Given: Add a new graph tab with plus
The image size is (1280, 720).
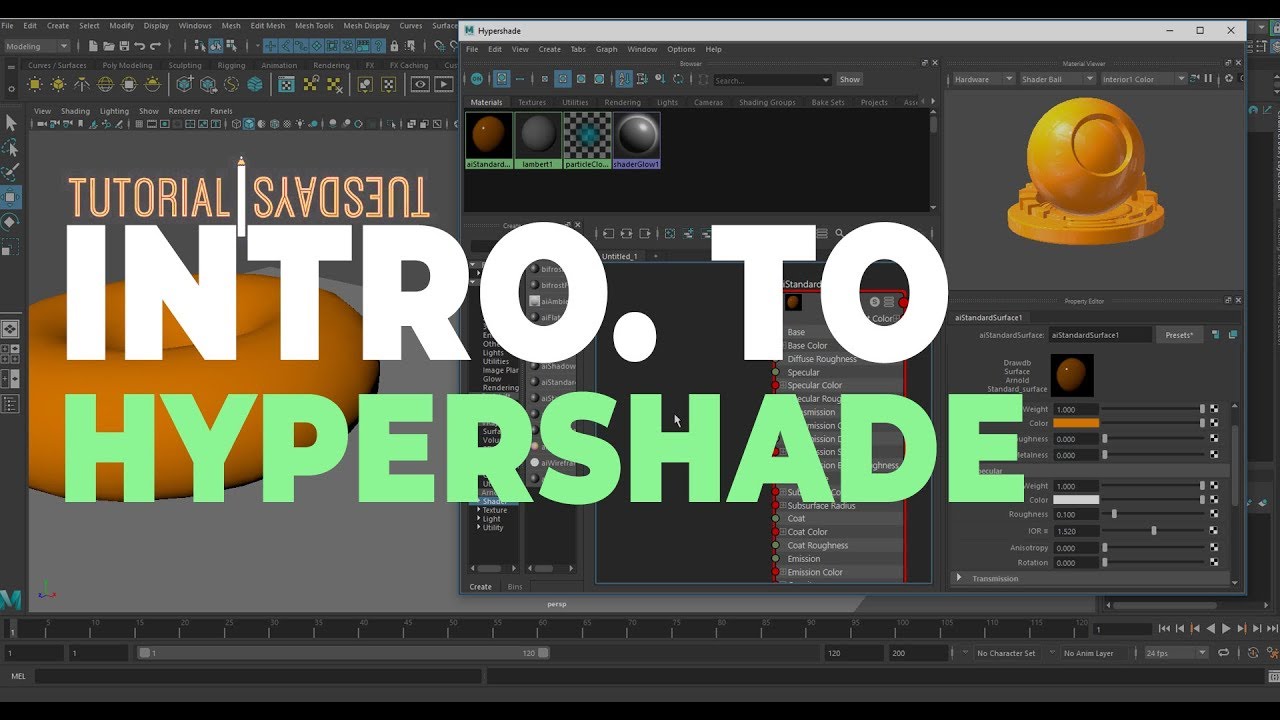Looking at the screenshot, I should [x=656, y=256].
